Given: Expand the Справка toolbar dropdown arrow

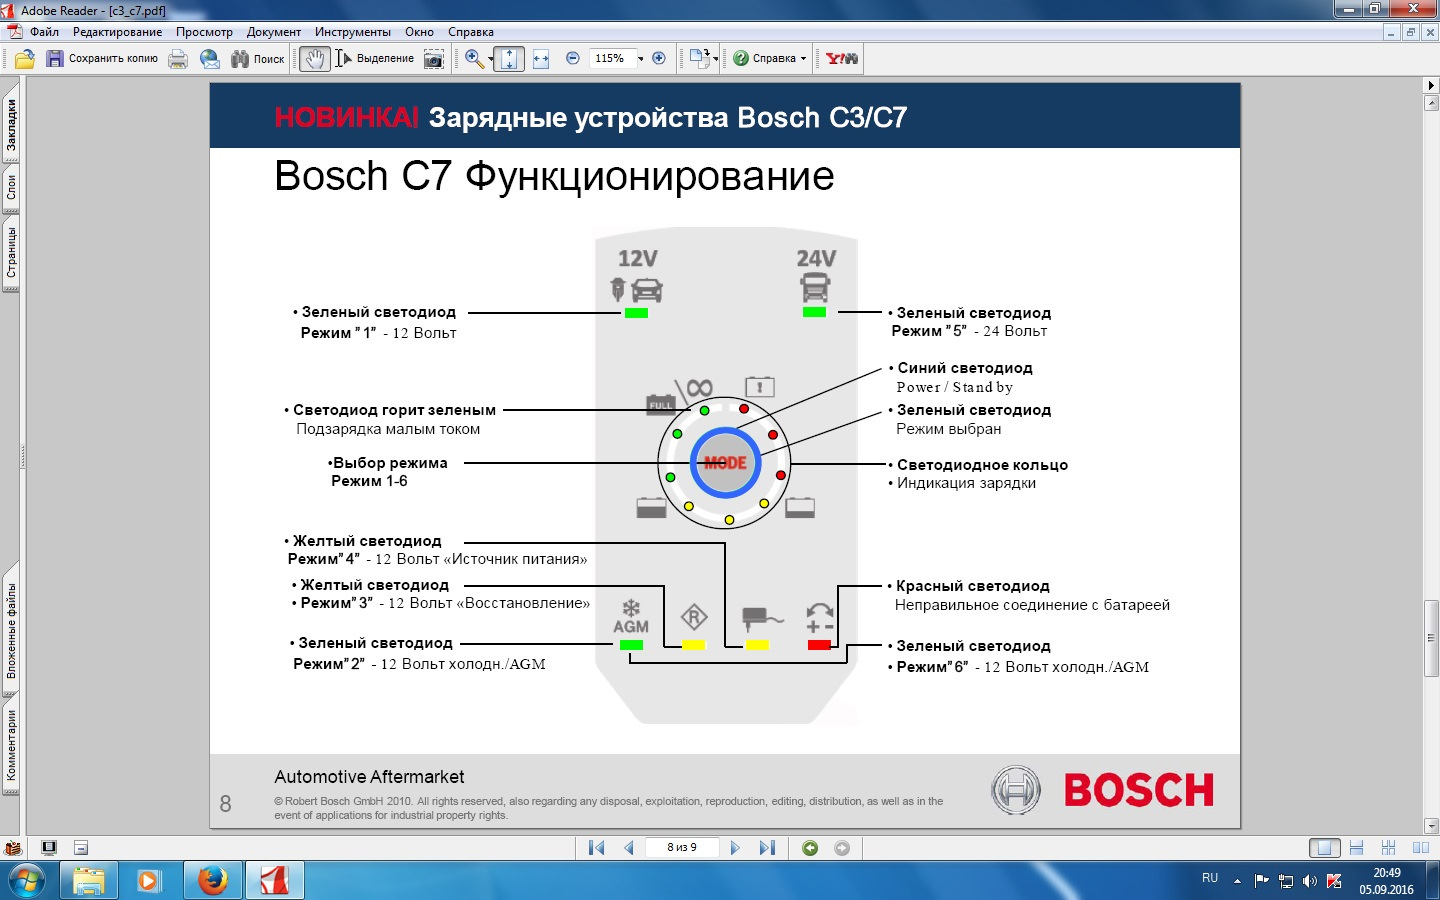Looking at the screenshot, I should [x=803, y=60].
